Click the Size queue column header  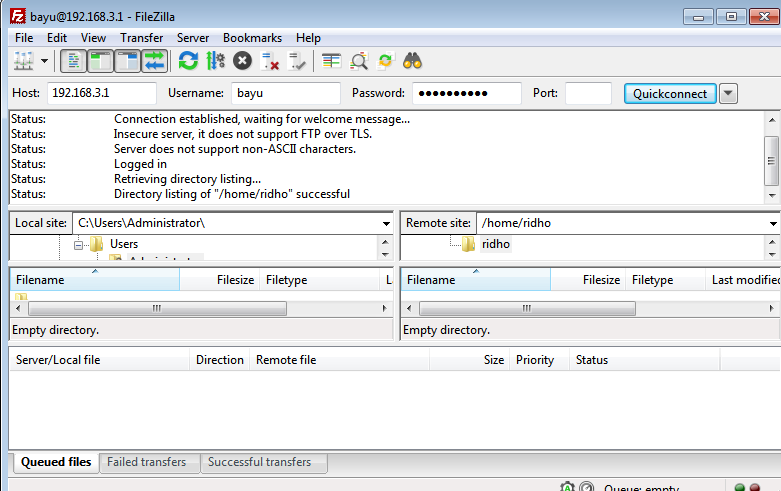[x=469, y=360]
